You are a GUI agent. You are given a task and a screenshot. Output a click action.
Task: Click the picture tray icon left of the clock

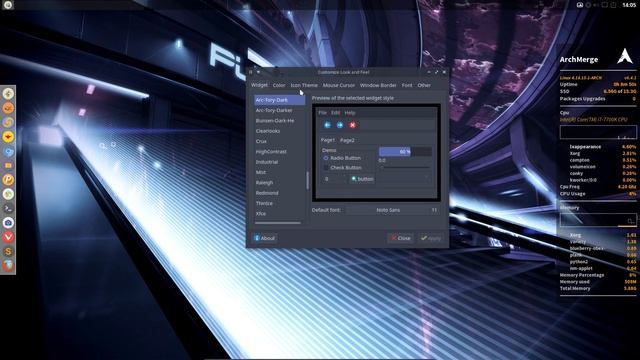click(580, 5)
